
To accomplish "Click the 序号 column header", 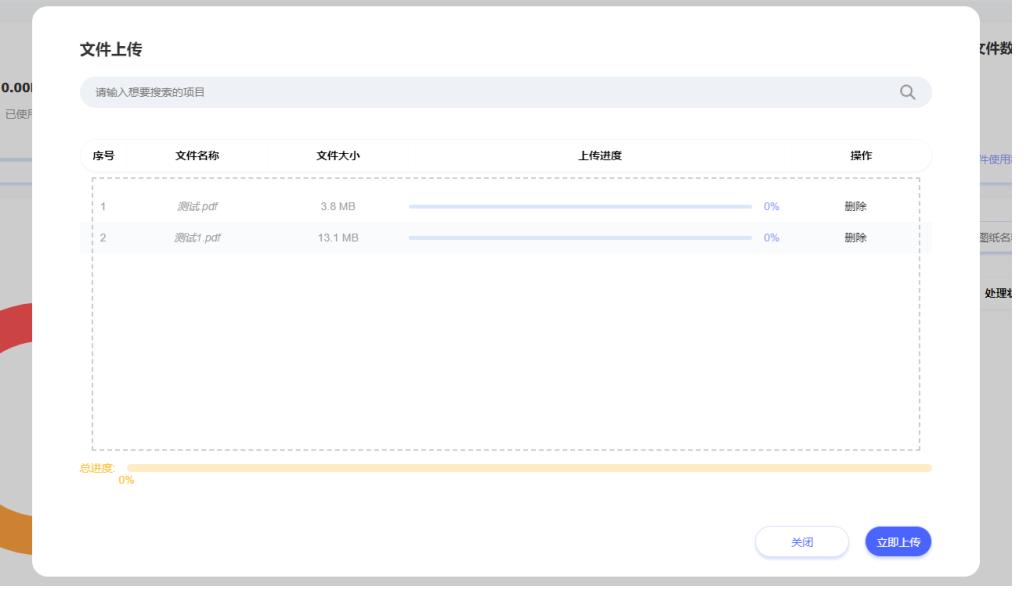I will click(104, 156).
